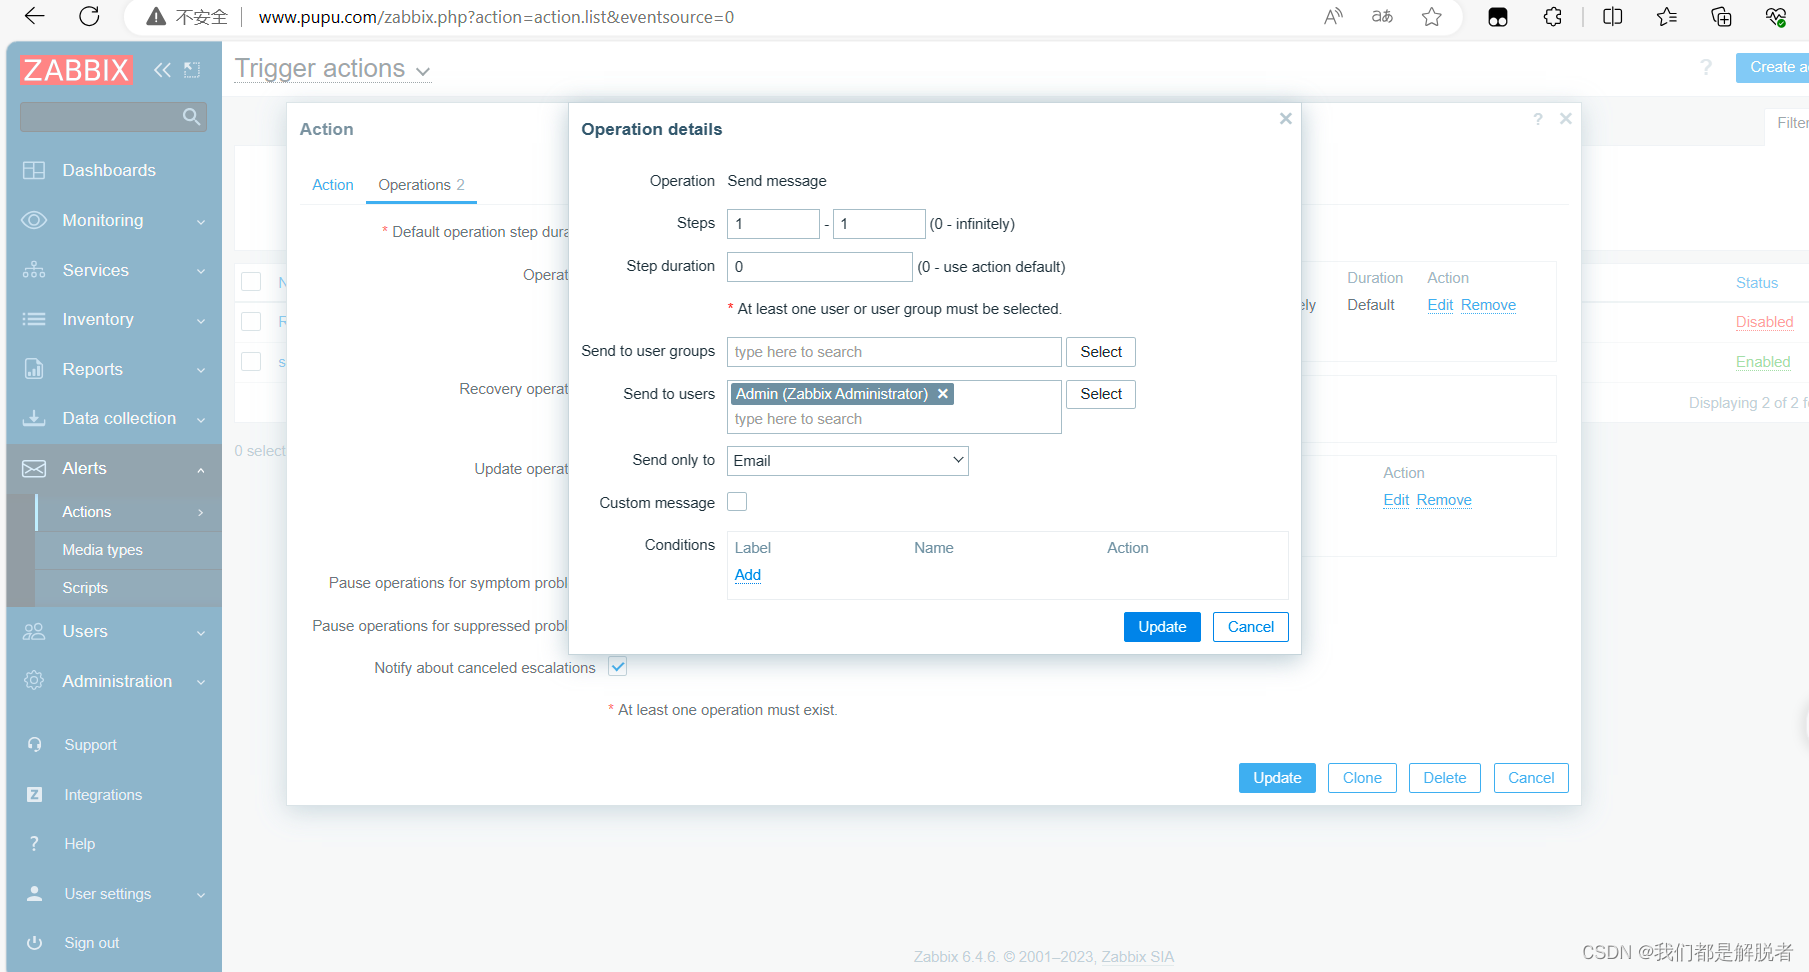Click Clone in Action dialog
This screenshot has width=1809, height=972.
[1362, 778]
